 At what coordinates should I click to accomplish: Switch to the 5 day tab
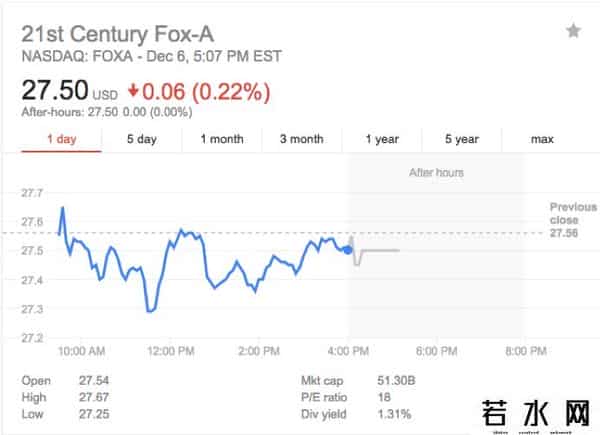click(142, 139)
